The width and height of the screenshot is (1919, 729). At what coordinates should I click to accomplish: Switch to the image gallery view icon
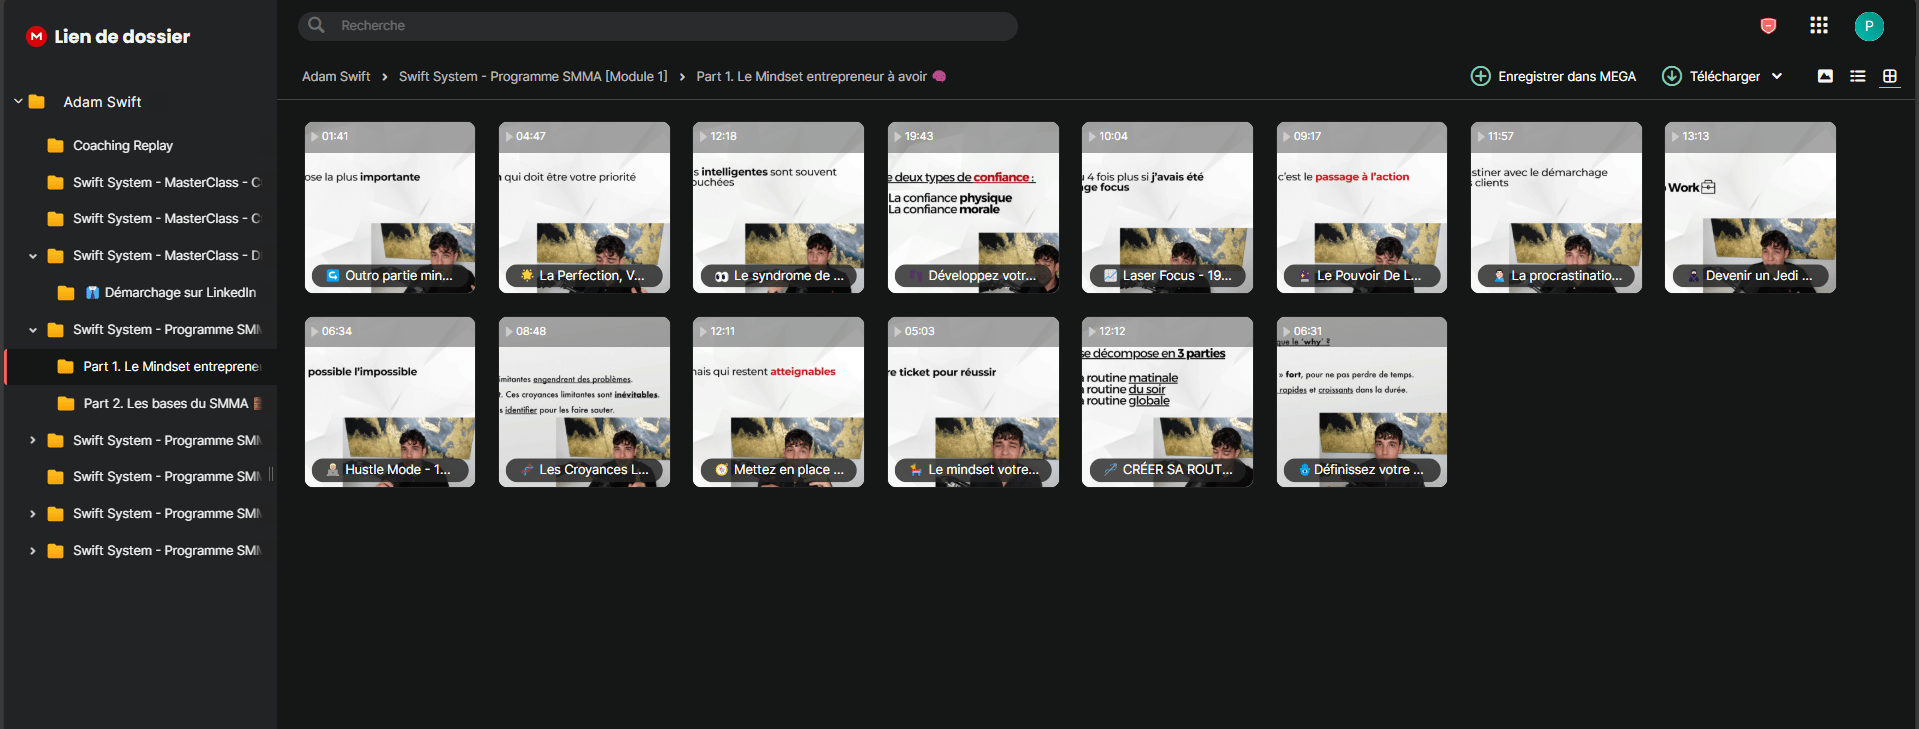tap(1825, 76)
